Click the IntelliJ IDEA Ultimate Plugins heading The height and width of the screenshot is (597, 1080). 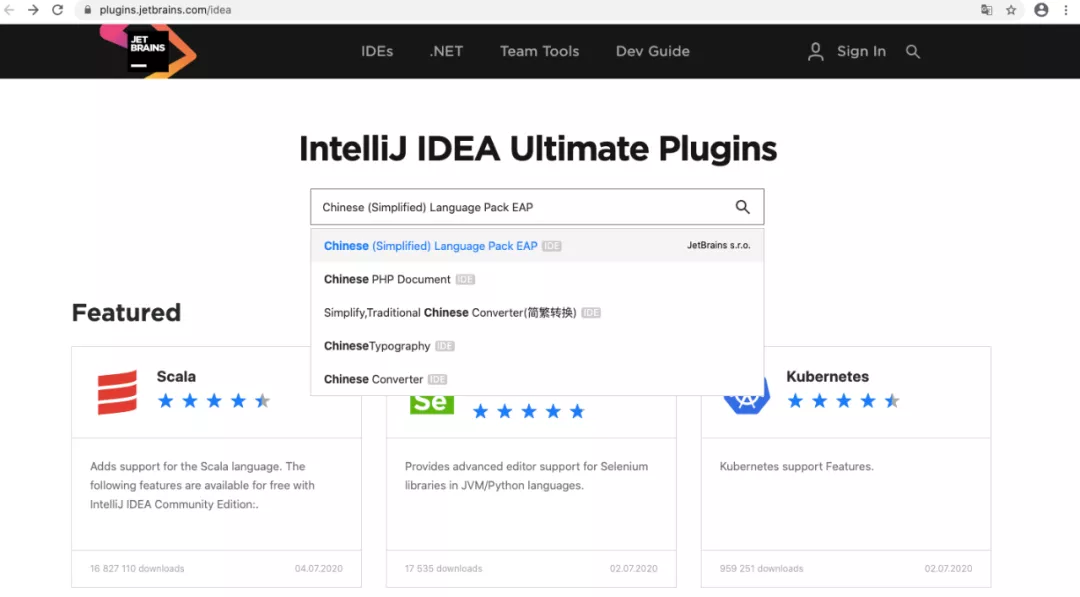pos(538,149)
